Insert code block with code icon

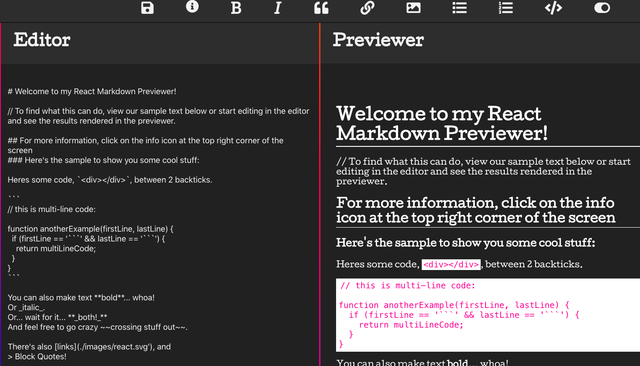pos(553,8)
